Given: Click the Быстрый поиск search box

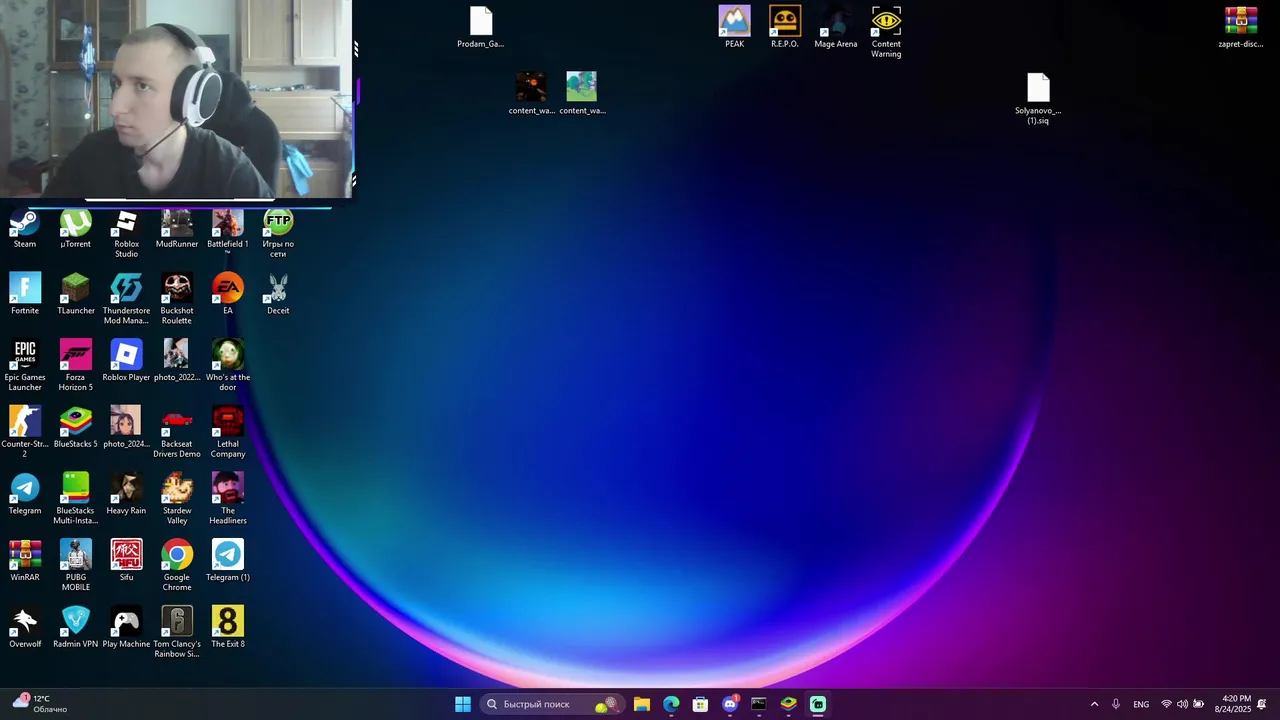Looking at the screenshot, I should coord(551,704).
